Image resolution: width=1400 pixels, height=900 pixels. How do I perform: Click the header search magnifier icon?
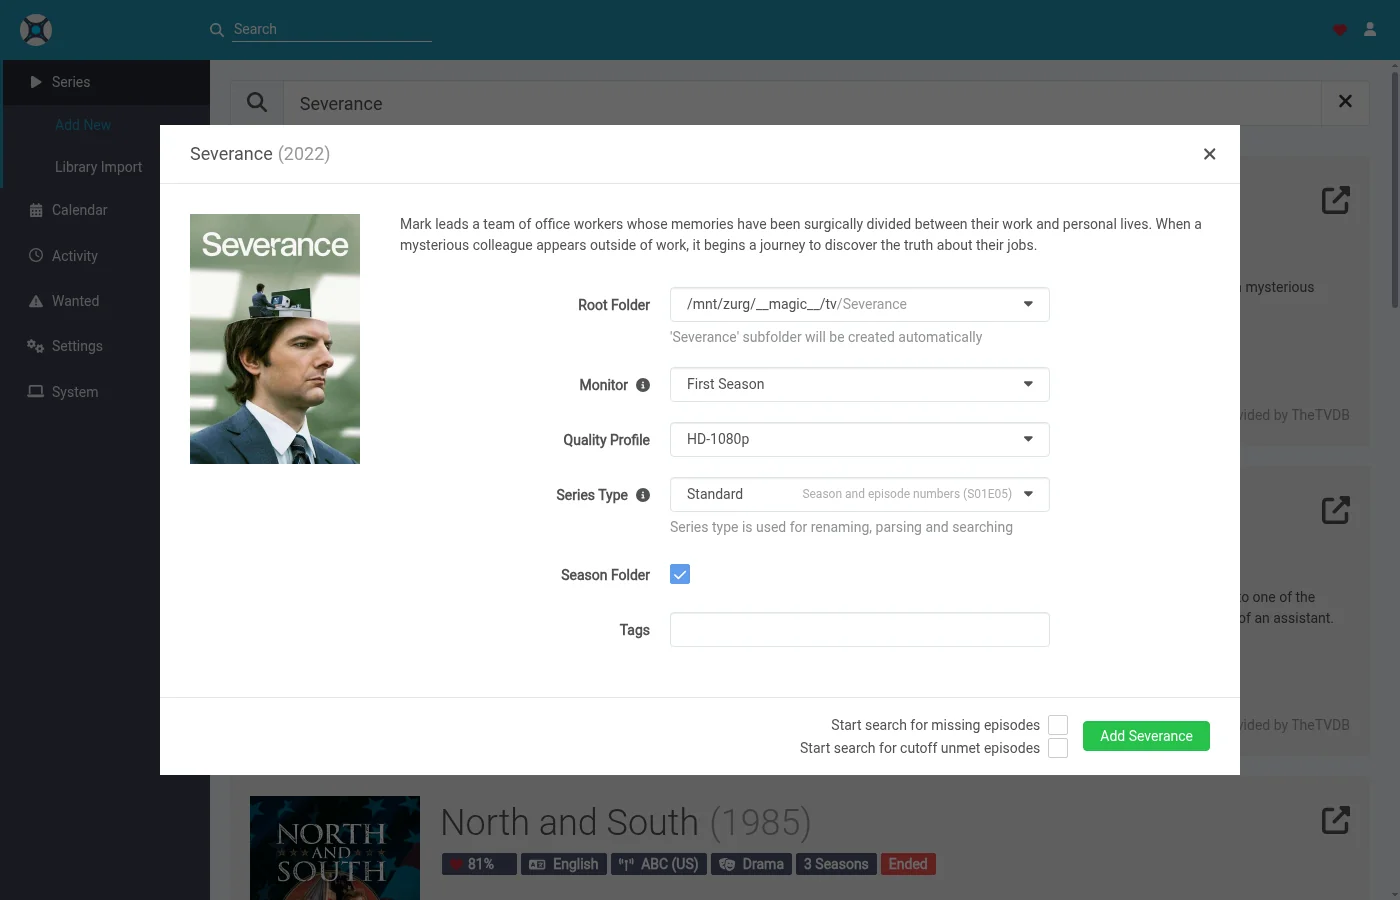(x=216, y=30)
